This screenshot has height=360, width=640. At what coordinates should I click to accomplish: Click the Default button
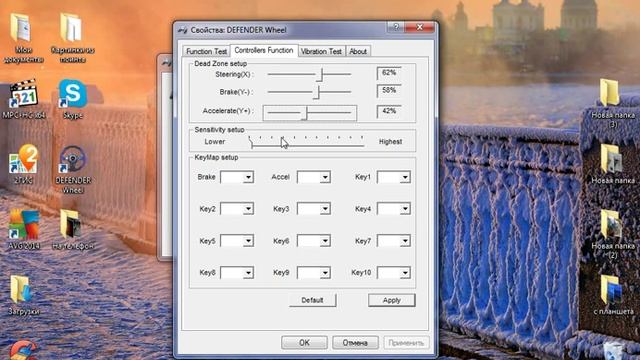[x=312, y=300]
